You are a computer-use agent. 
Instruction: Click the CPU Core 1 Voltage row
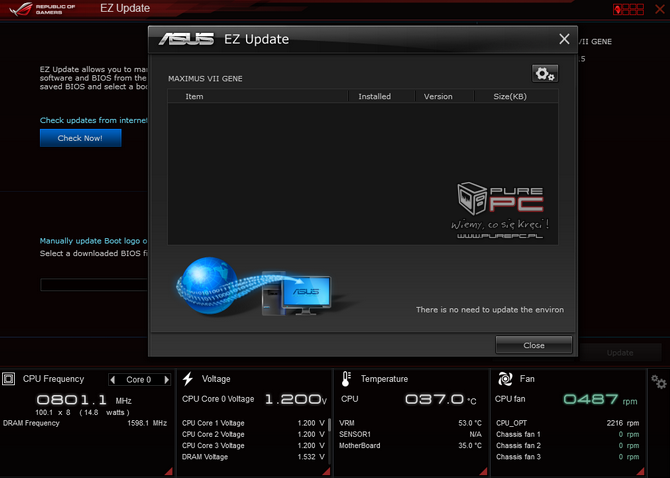pos(253,423)
